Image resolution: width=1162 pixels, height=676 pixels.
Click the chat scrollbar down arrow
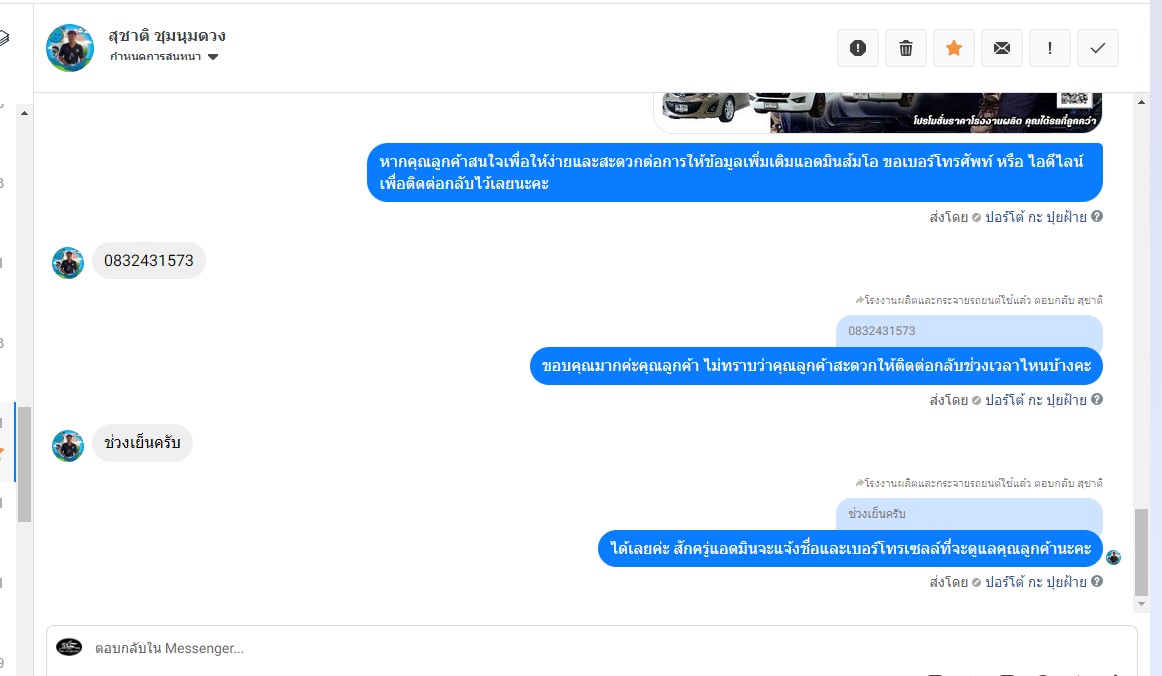[x=1141, y=603]
